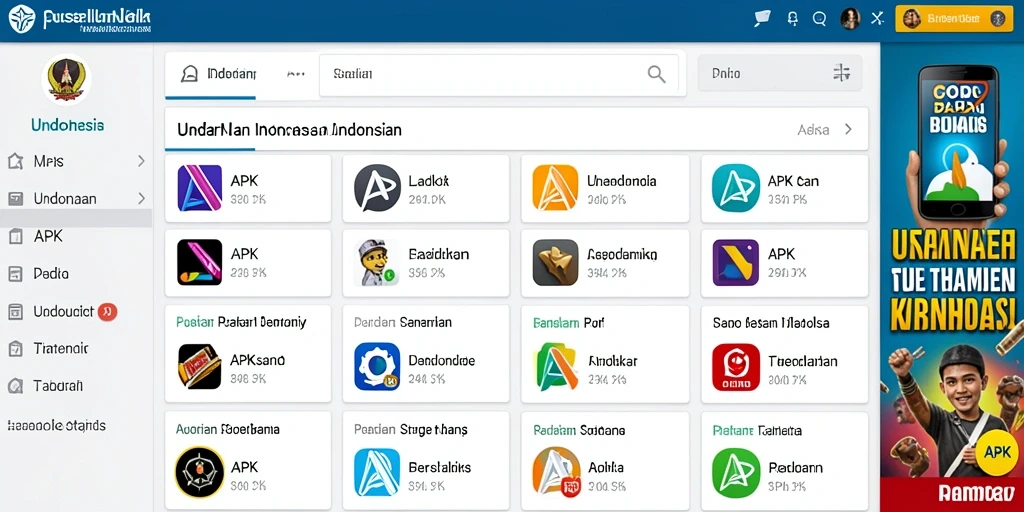Click into the Sardian search field

[x=498, y=74]
